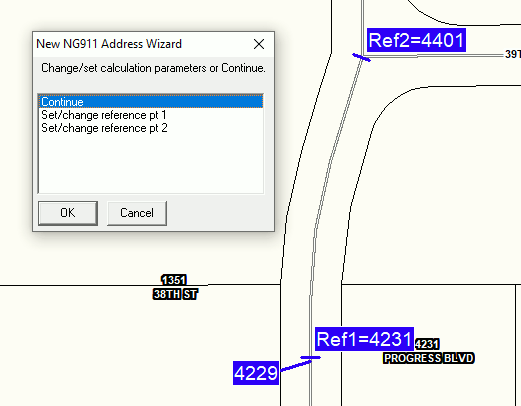Click the 1351 address number label
This screenshot has width=521, height=406.
click(x=174, y=280)
